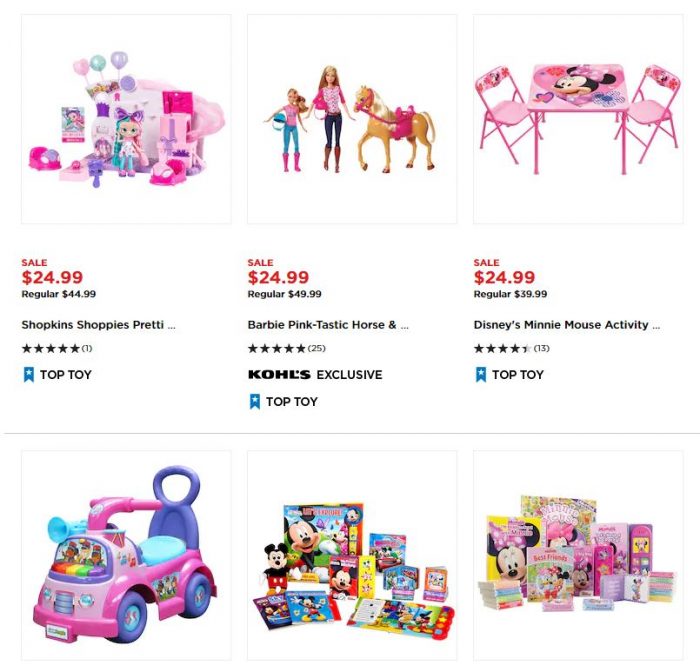Click the Kohl's Exclusive logo badge
This screenshot has height=672, width=700.
[279, 375]
